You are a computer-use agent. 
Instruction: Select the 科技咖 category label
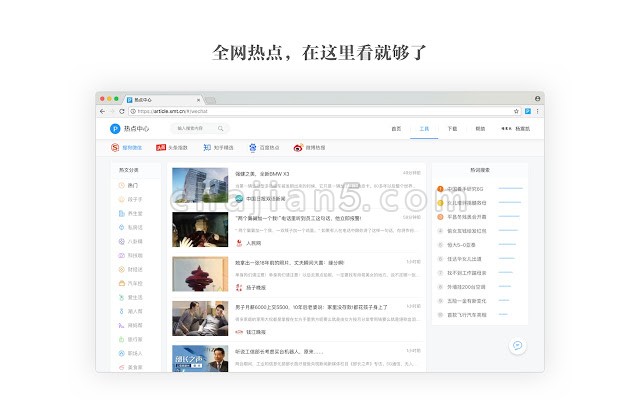(135, 255)
